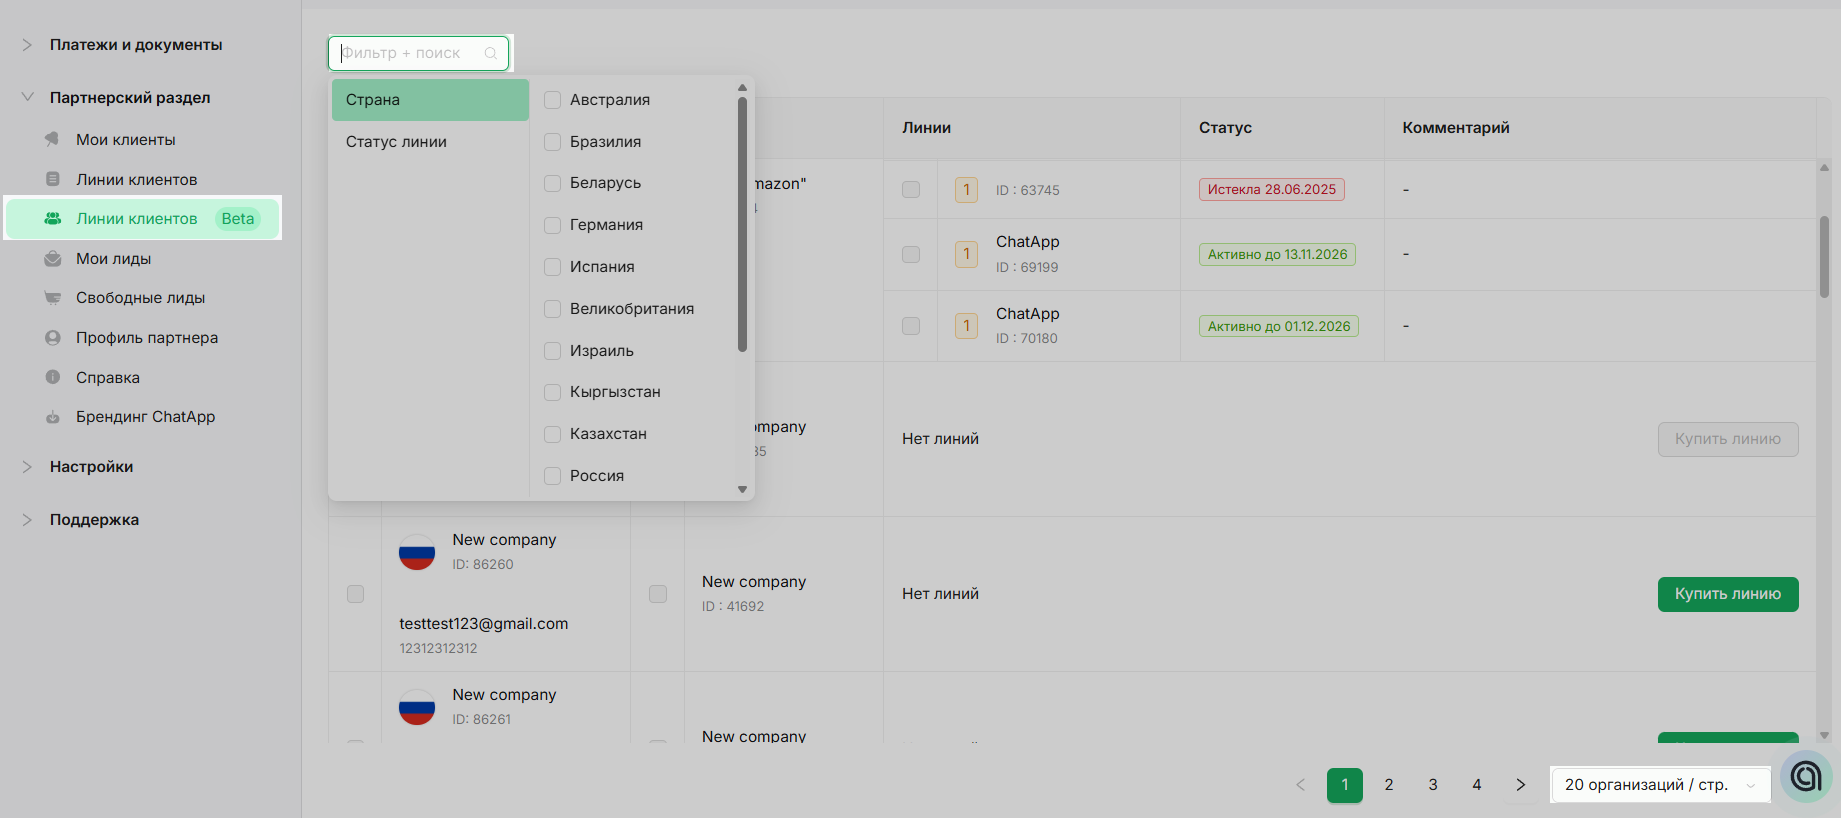This screenshot has width=1841, height=818.
Task: Click the Мои лиды sidebar icon
Action: [x=52, y=259]
